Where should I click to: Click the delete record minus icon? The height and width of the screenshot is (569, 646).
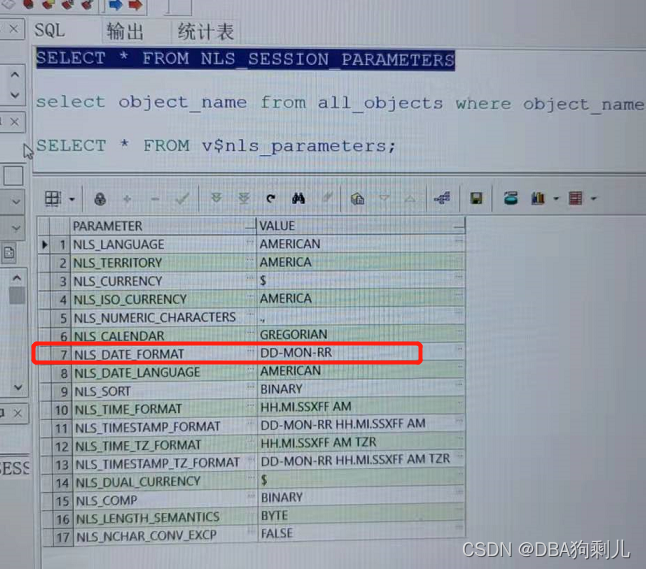click(x=155, y=199)
